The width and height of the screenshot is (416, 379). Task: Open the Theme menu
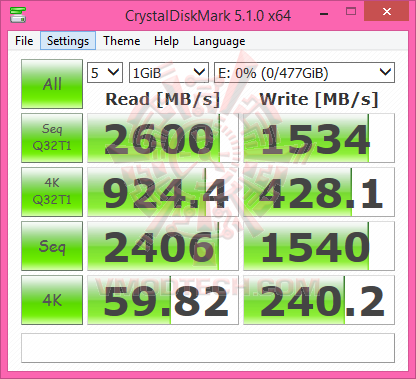pos(122,41)
